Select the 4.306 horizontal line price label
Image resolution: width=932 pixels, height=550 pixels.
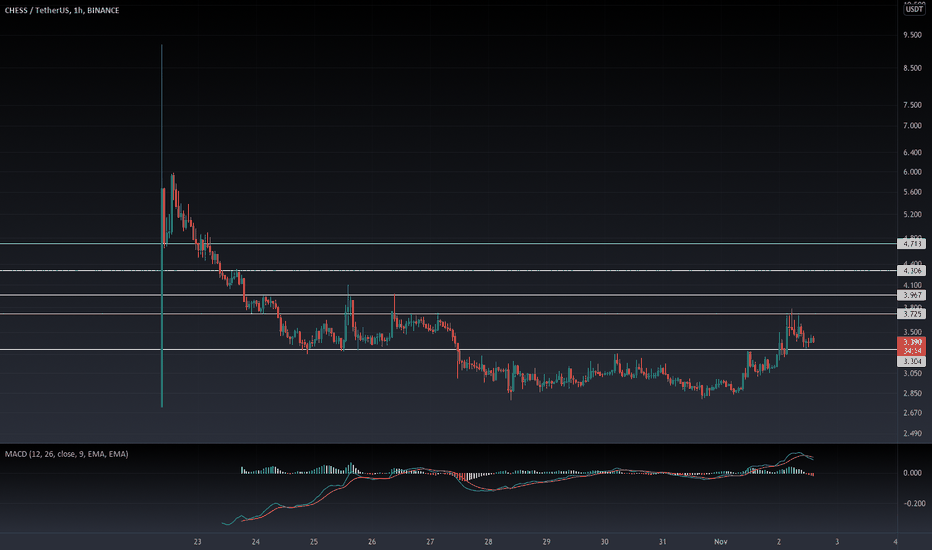[x=912, y=271]
